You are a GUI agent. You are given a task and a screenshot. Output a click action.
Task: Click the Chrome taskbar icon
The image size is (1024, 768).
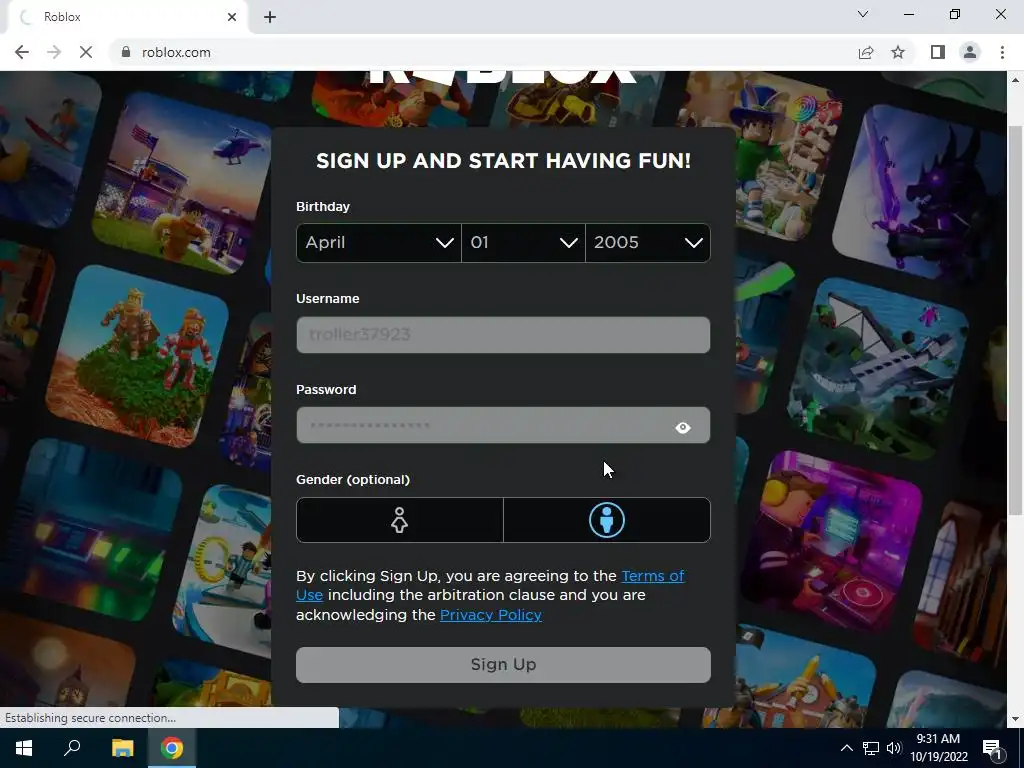(172, 748)
